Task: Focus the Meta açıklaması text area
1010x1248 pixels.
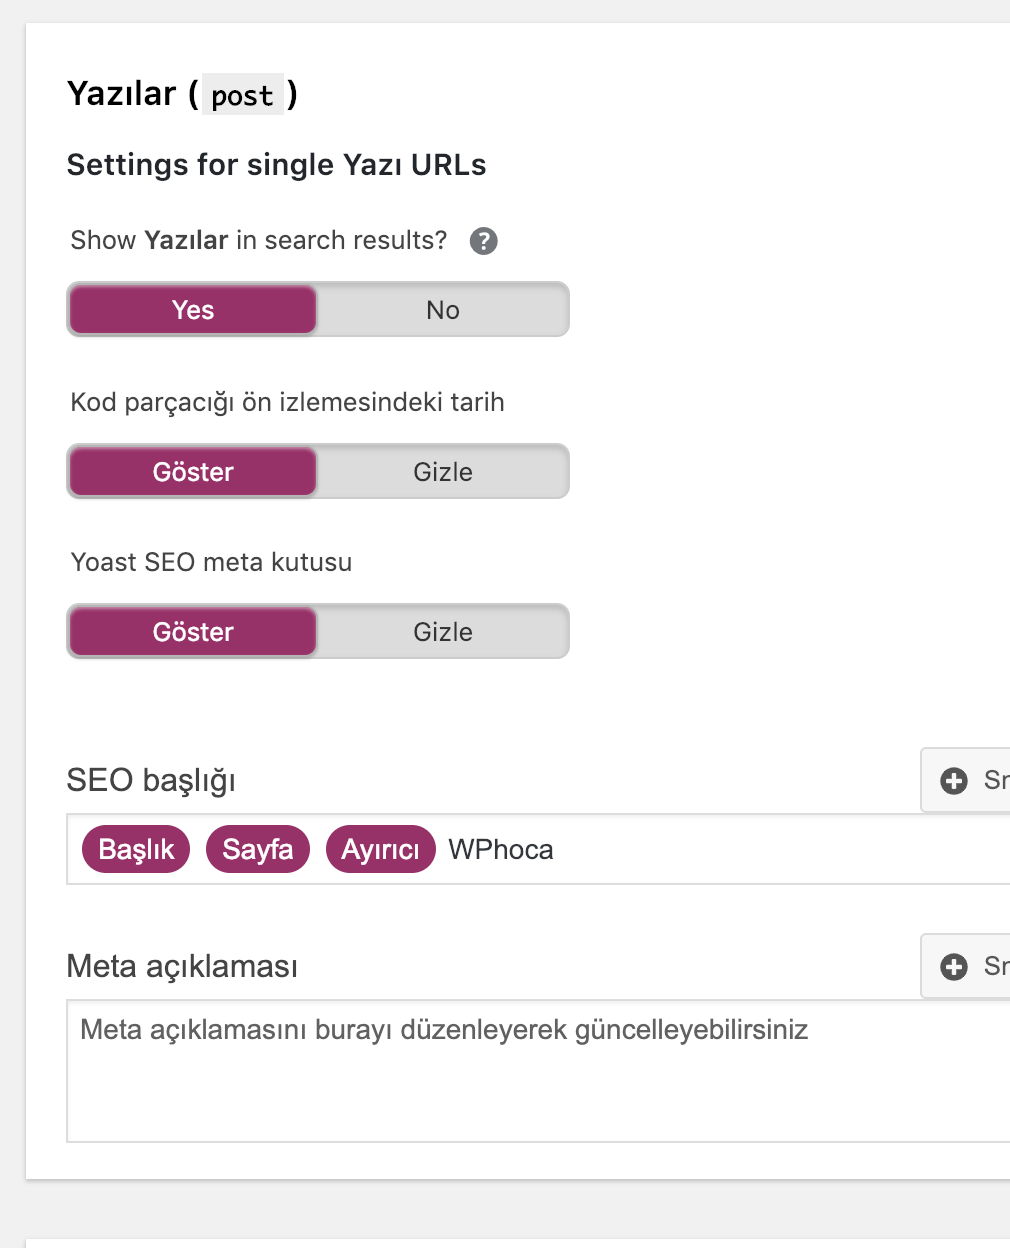Action: click(x=538, y=1071)
